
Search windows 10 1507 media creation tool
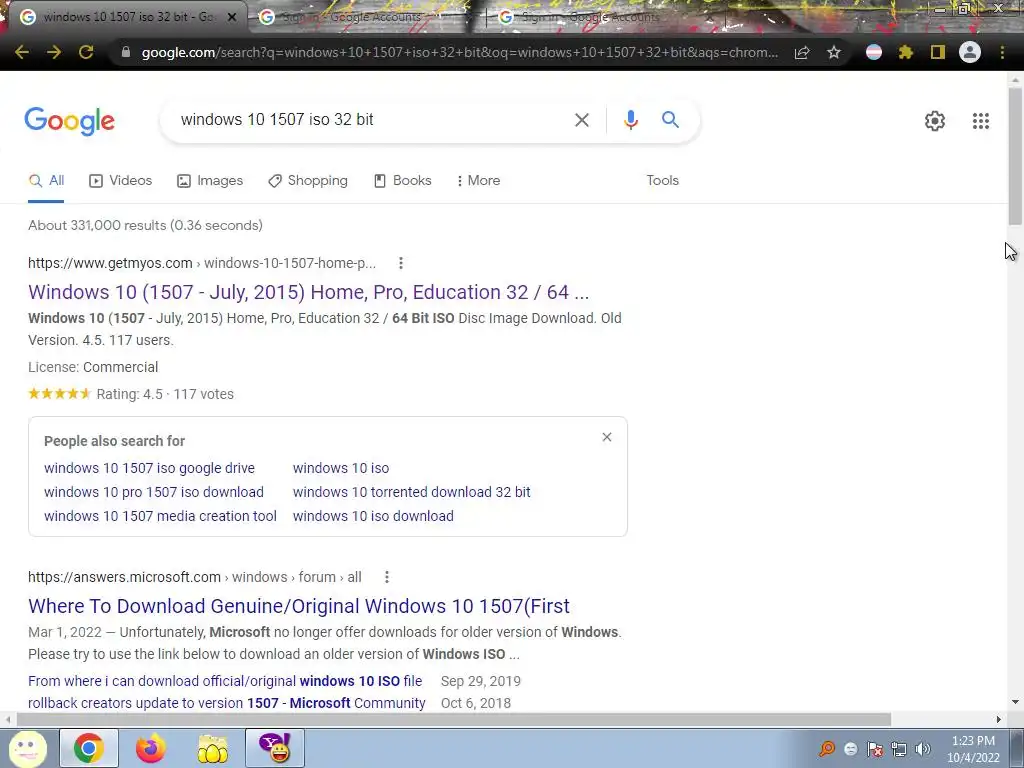[x=160, y=516]
